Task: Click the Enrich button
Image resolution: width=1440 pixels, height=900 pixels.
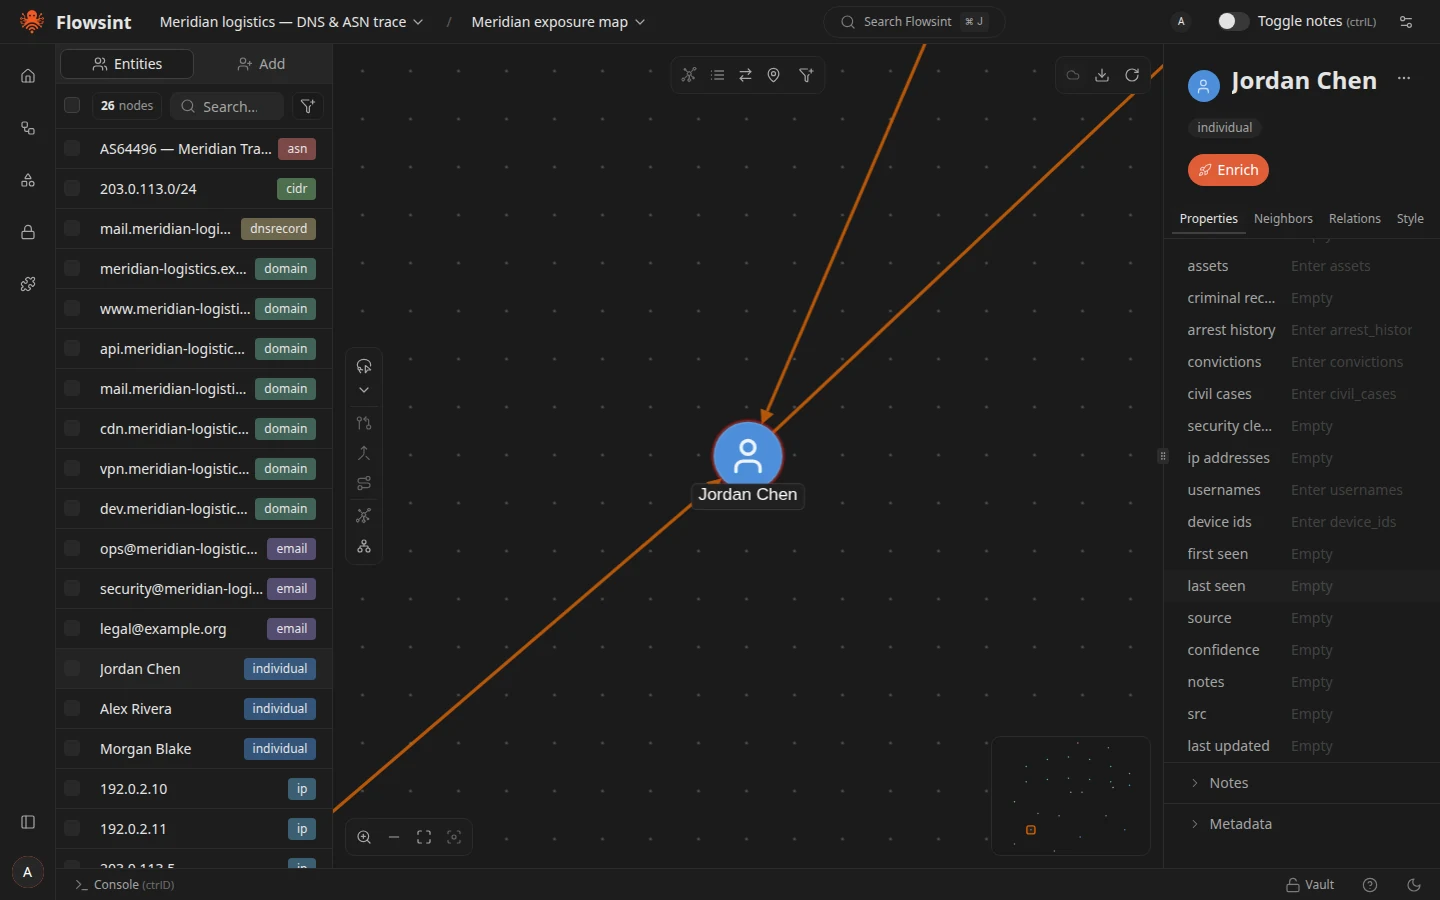Action: pos(1228,170)
